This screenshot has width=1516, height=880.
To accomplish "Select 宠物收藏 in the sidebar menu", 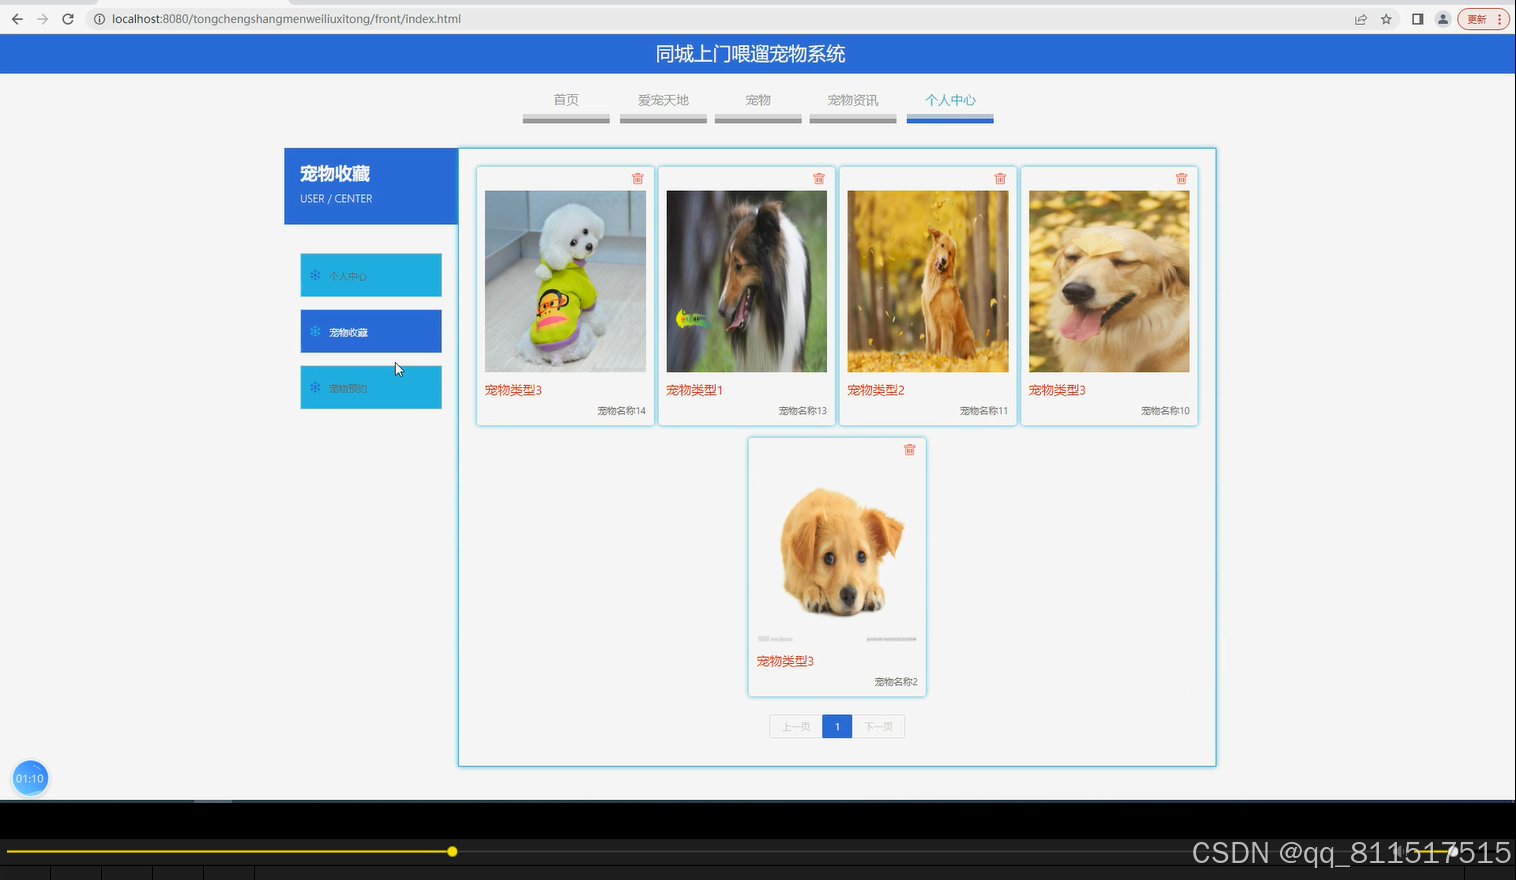I will [371, 331].
